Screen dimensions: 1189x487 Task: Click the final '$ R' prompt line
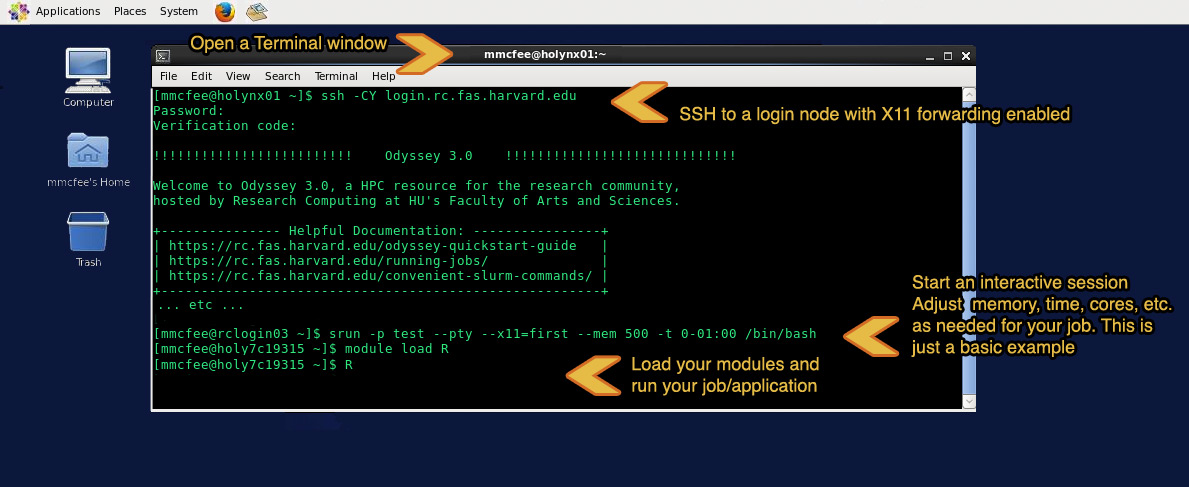(253, 365)
